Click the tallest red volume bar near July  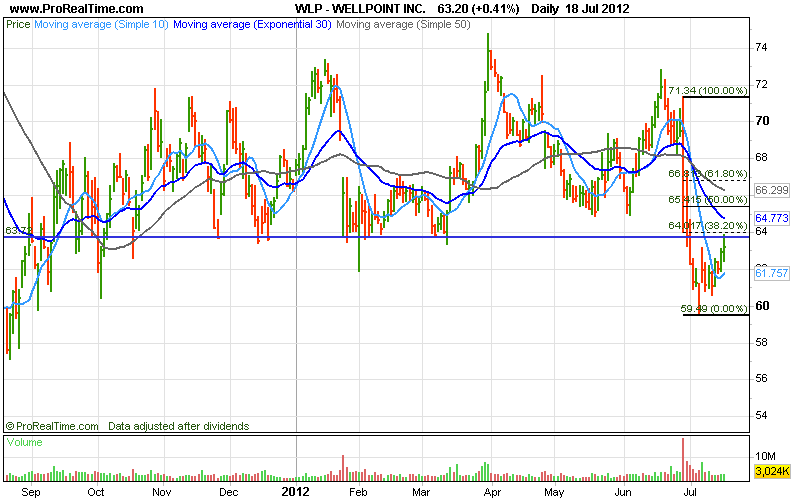683,459
